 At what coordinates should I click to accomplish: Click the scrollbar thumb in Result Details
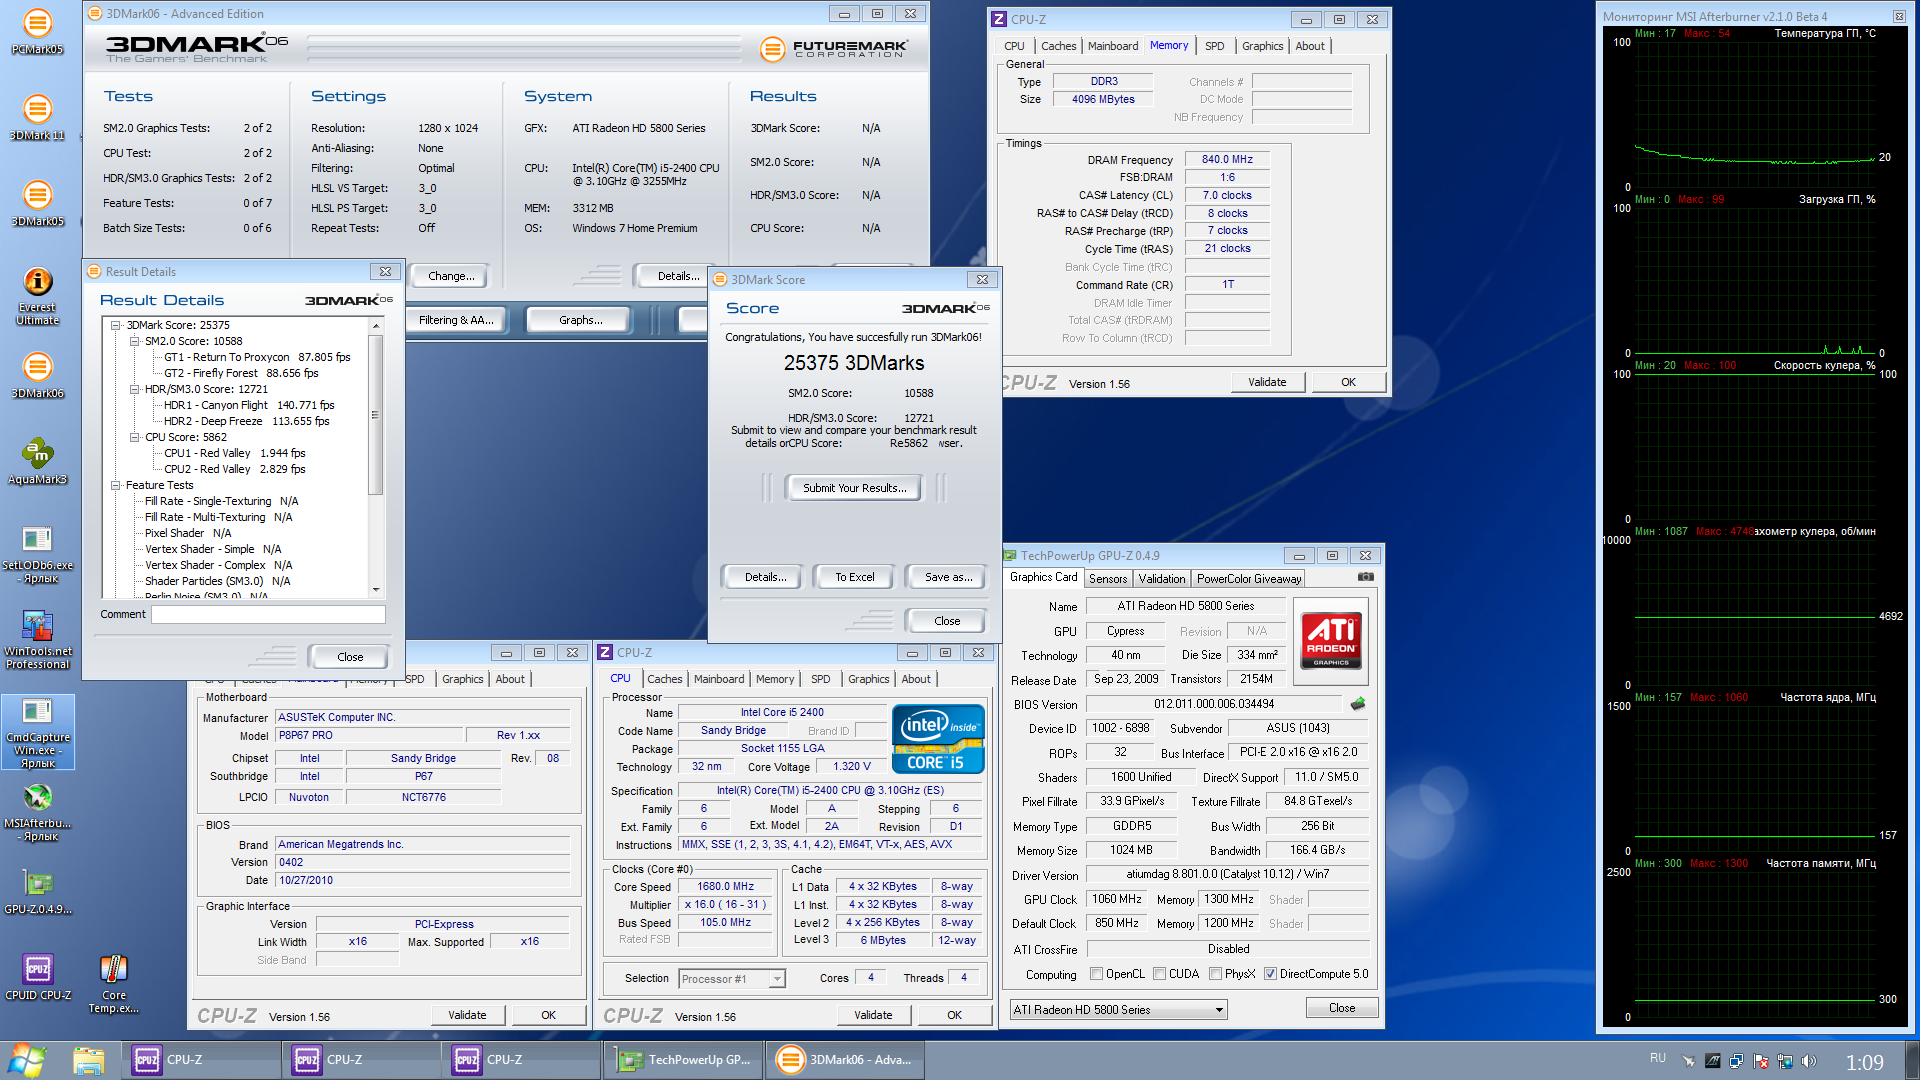[x=375, y=415]
